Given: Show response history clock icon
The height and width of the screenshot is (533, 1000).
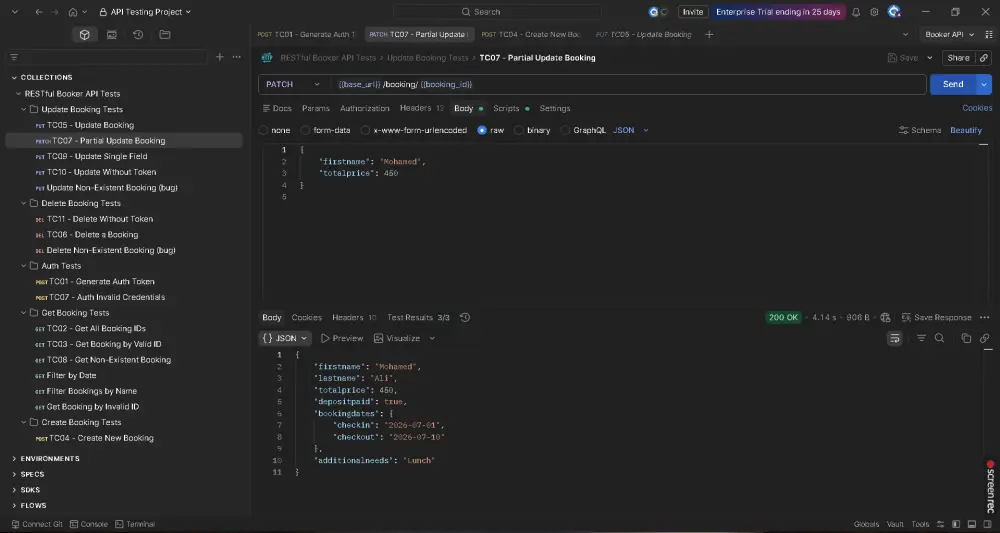Looking at the screenshot, I should tap(465, 318).
